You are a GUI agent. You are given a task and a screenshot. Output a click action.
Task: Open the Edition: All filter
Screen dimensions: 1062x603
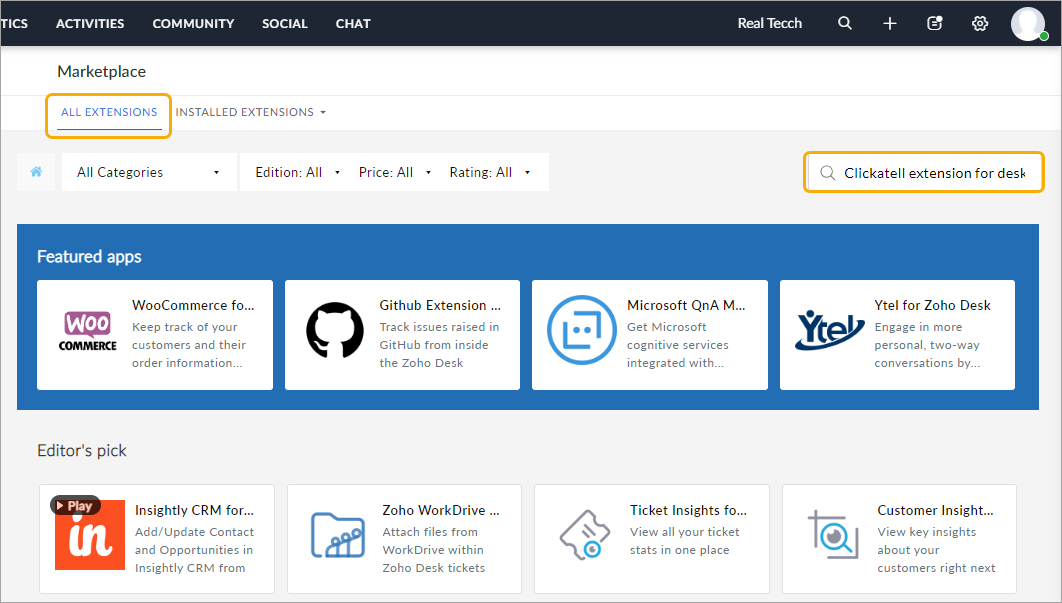point(297,172)
